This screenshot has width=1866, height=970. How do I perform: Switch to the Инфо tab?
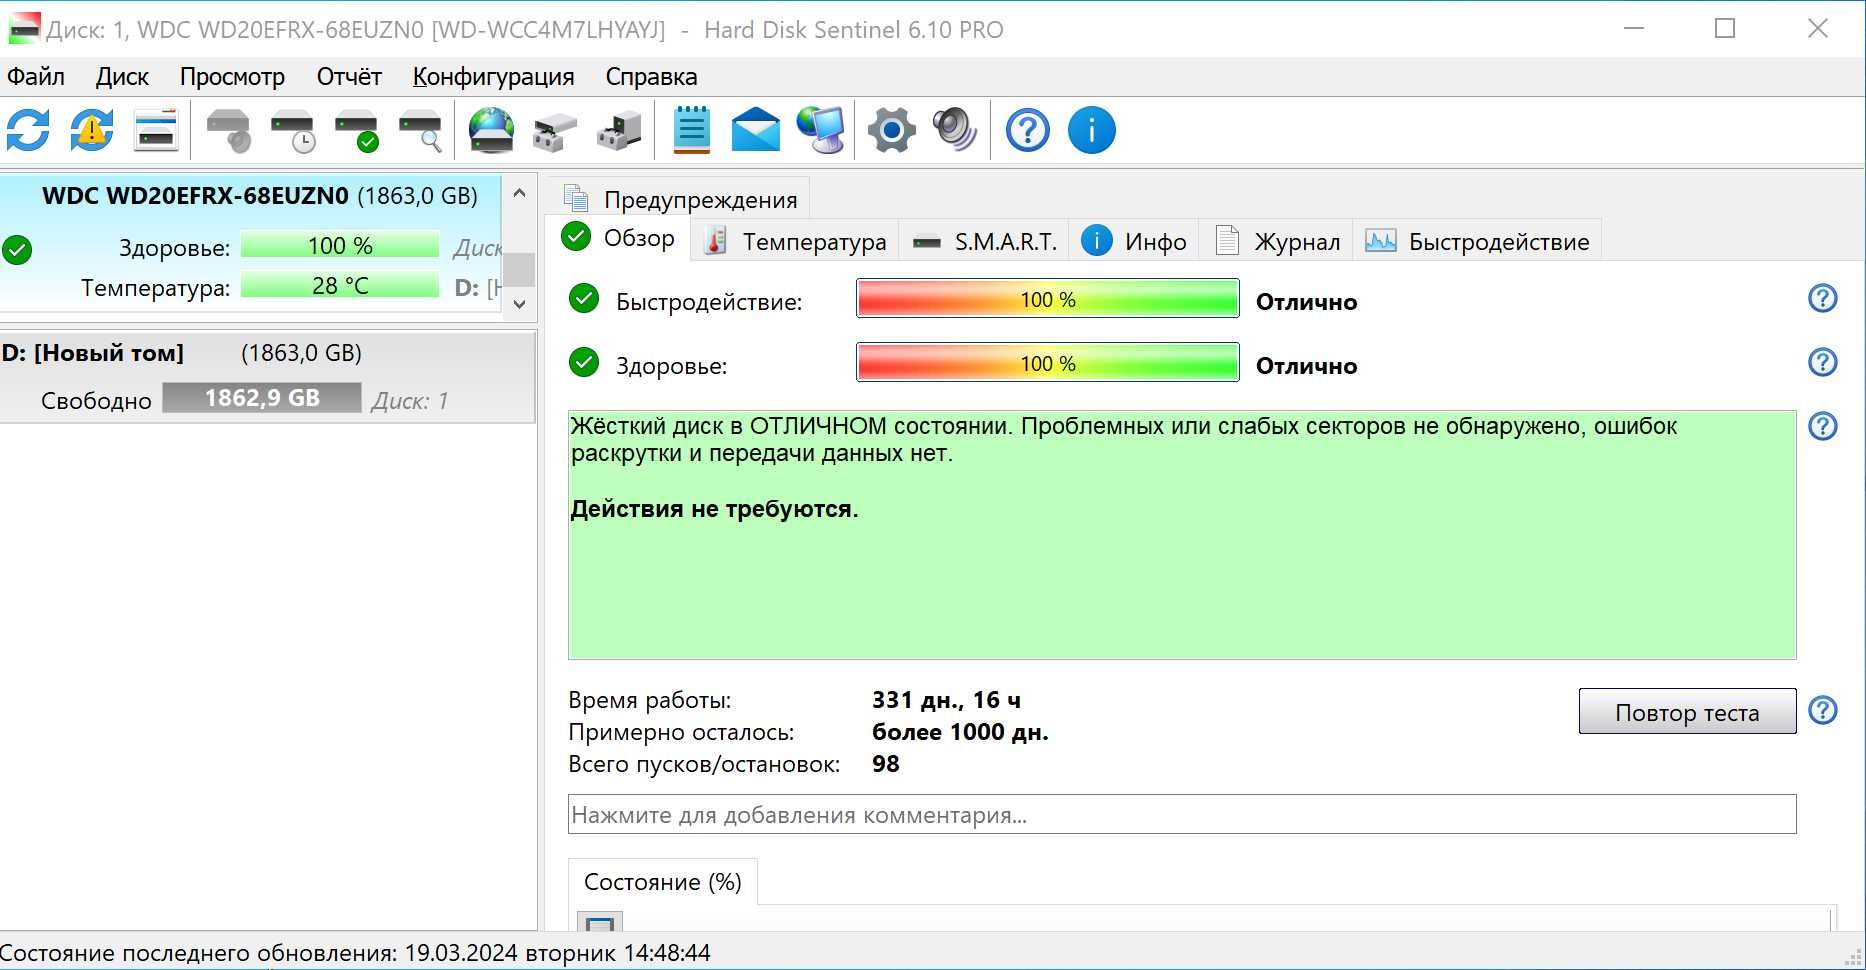[x=1134, y=241]
